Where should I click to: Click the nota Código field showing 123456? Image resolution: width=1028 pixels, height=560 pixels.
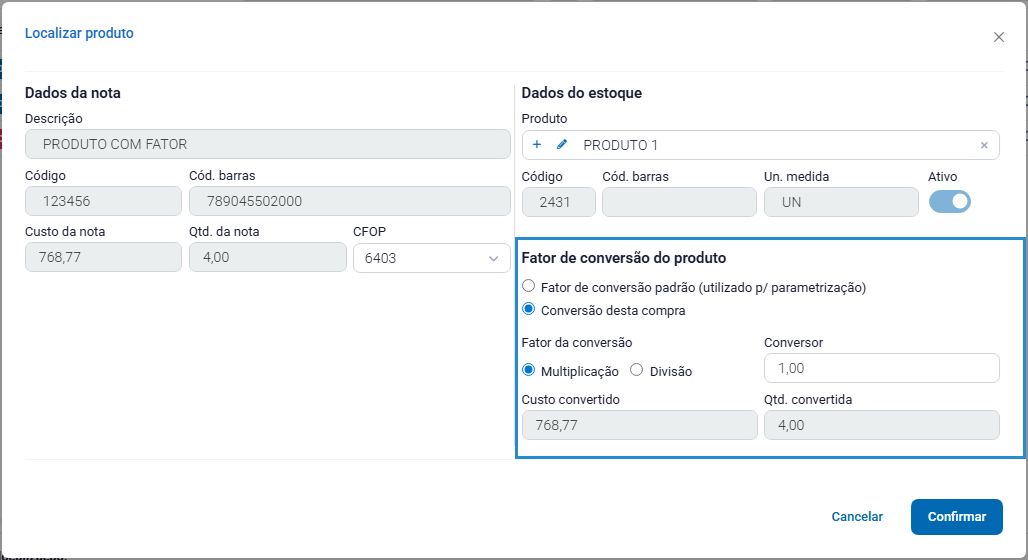[x=103, y=201]
